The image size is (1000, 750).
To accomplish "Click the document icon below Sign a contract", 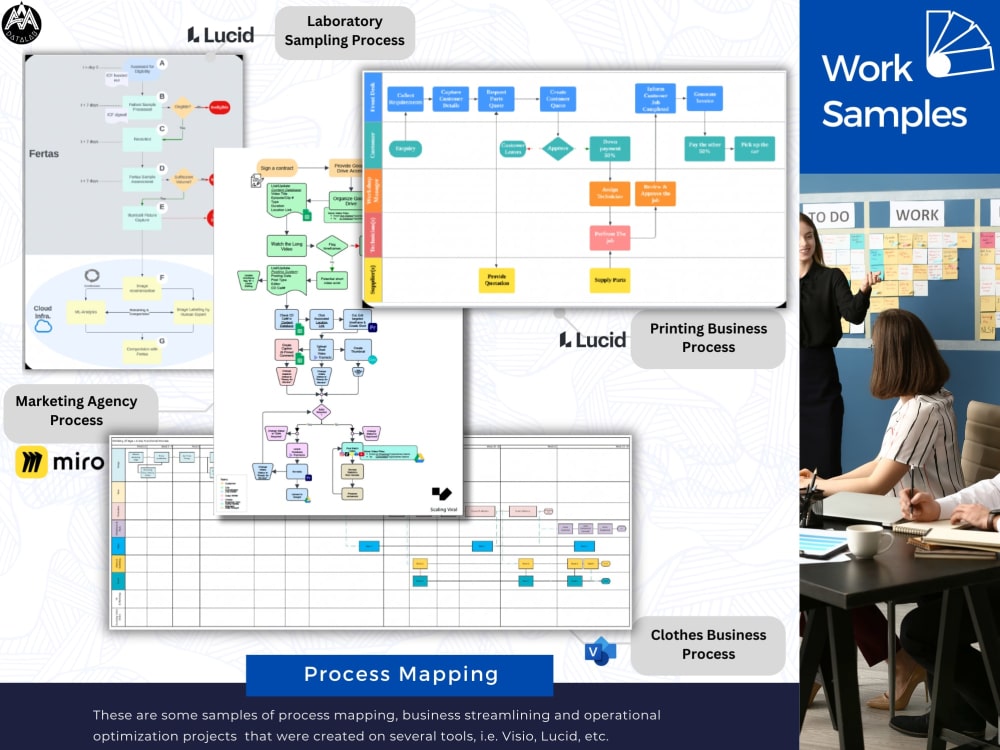I will click(256, 181).
